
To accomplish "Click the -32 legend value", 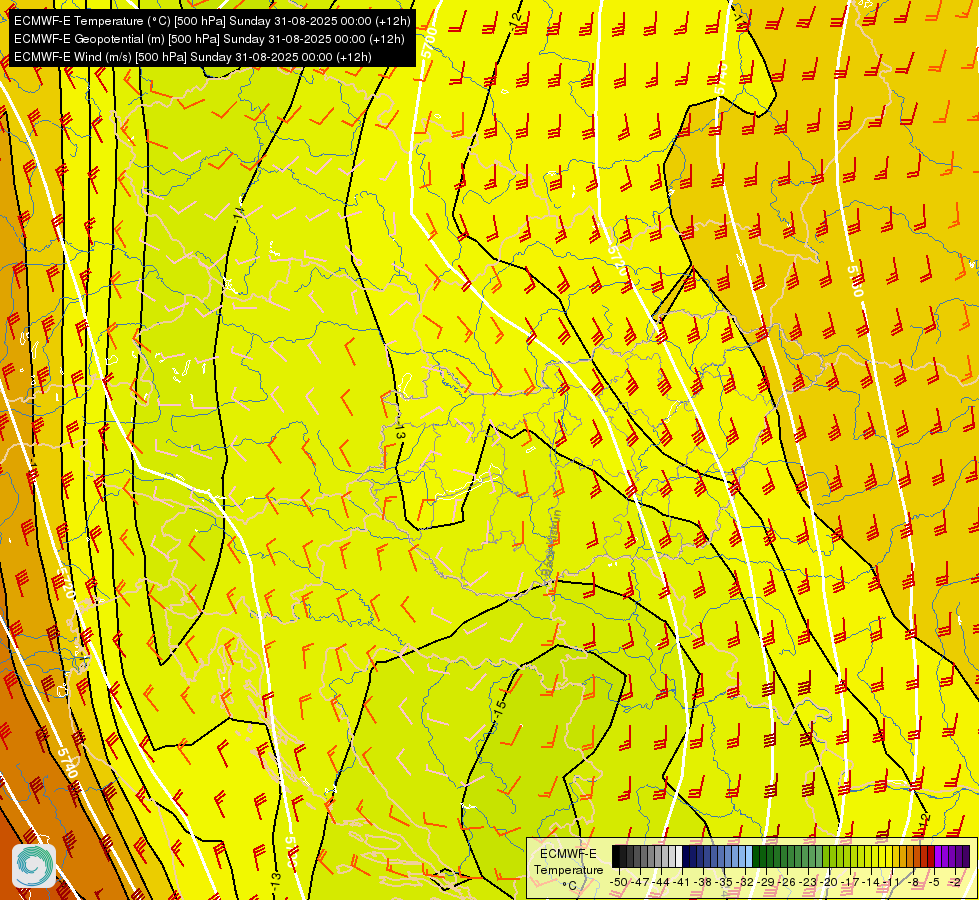I will pos(745,882).
